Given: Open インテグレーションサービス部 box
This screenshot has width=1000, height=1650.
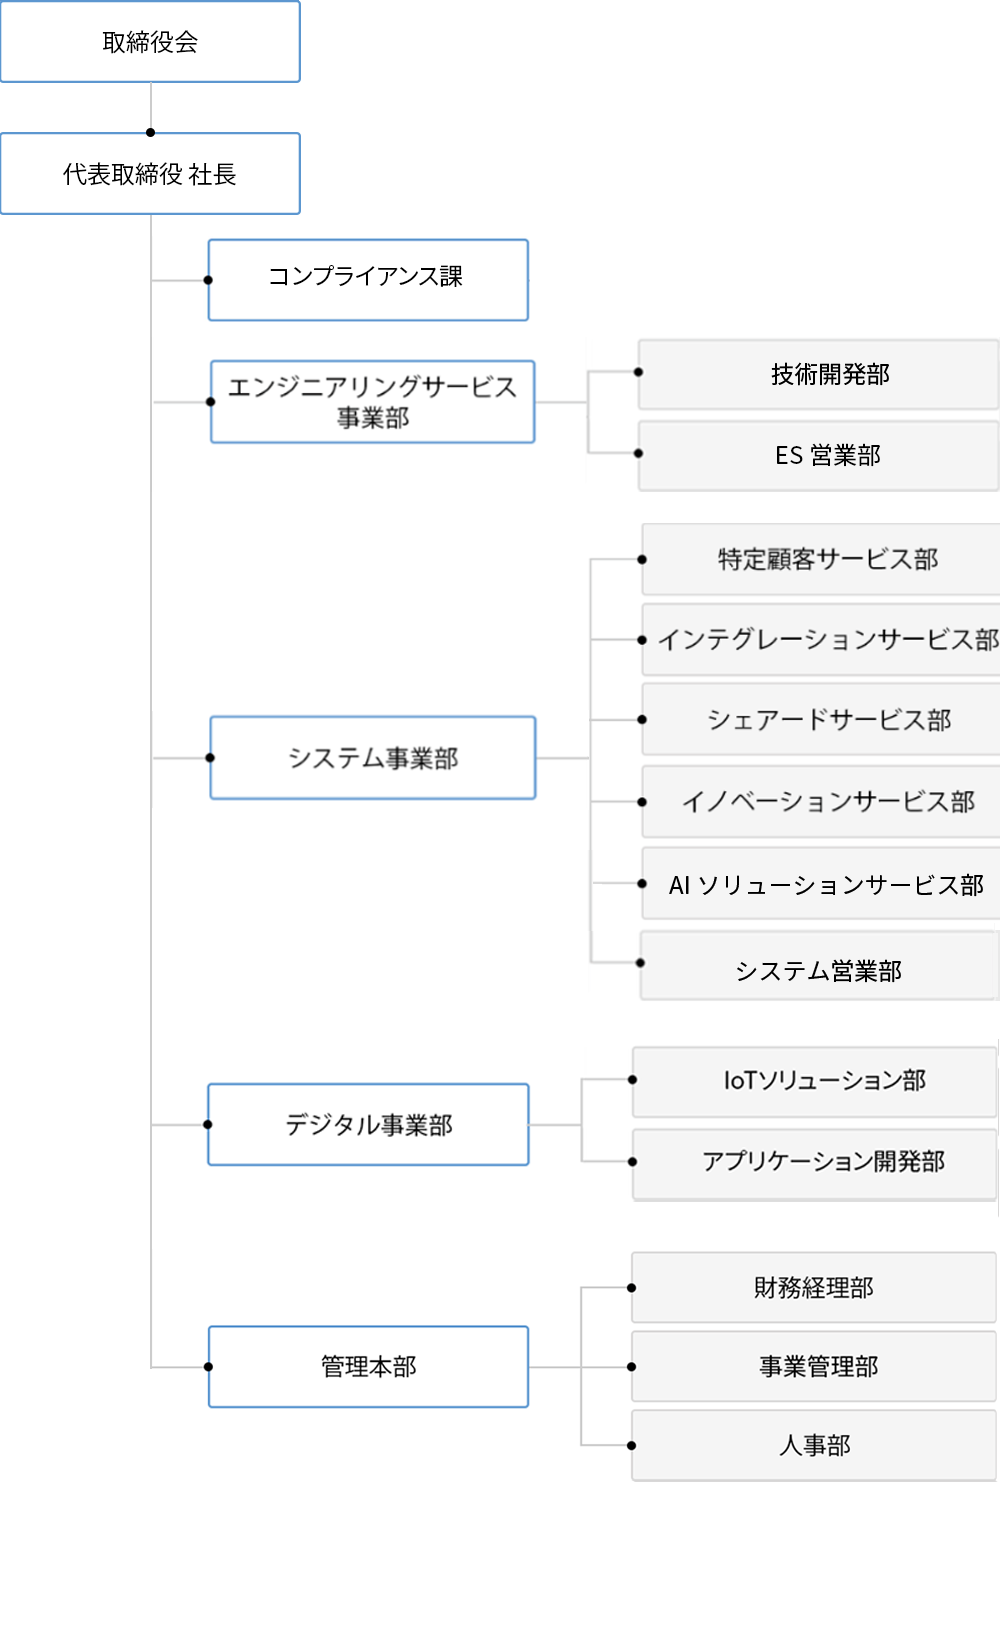Looking at the screenshot, I should [821, 640].
